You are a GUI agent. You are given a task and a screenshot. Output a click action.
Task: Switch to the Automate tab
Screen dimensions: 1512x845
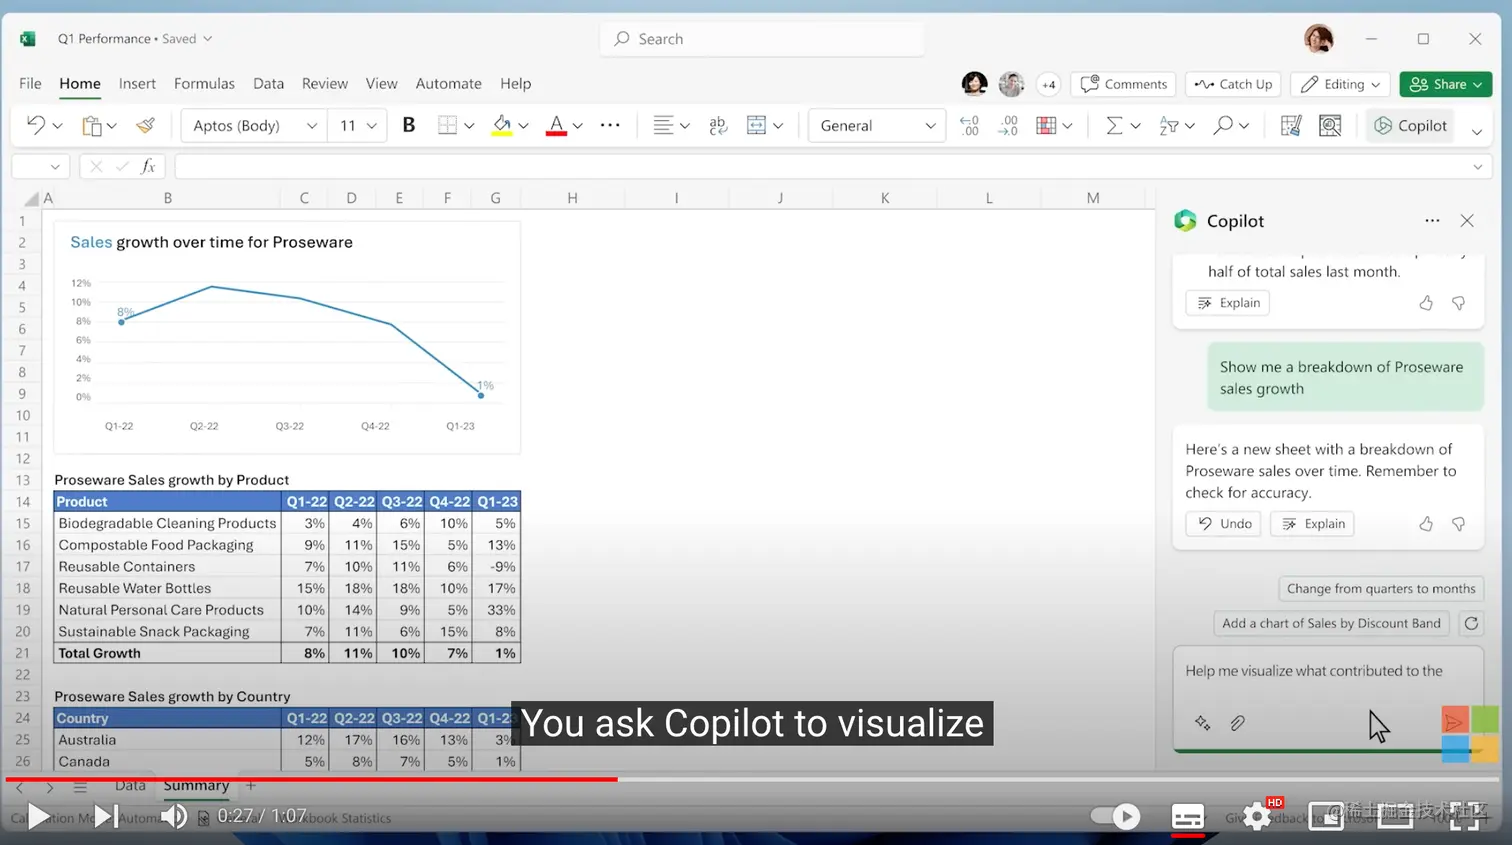448,84
